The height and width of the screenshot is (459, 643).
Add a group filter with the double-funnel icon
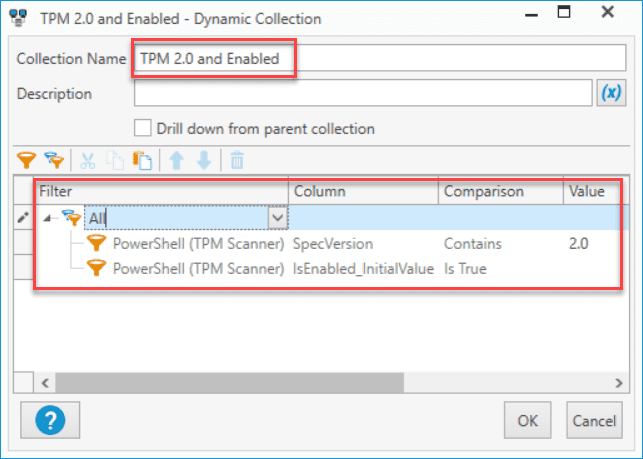(x=54, y=160)
